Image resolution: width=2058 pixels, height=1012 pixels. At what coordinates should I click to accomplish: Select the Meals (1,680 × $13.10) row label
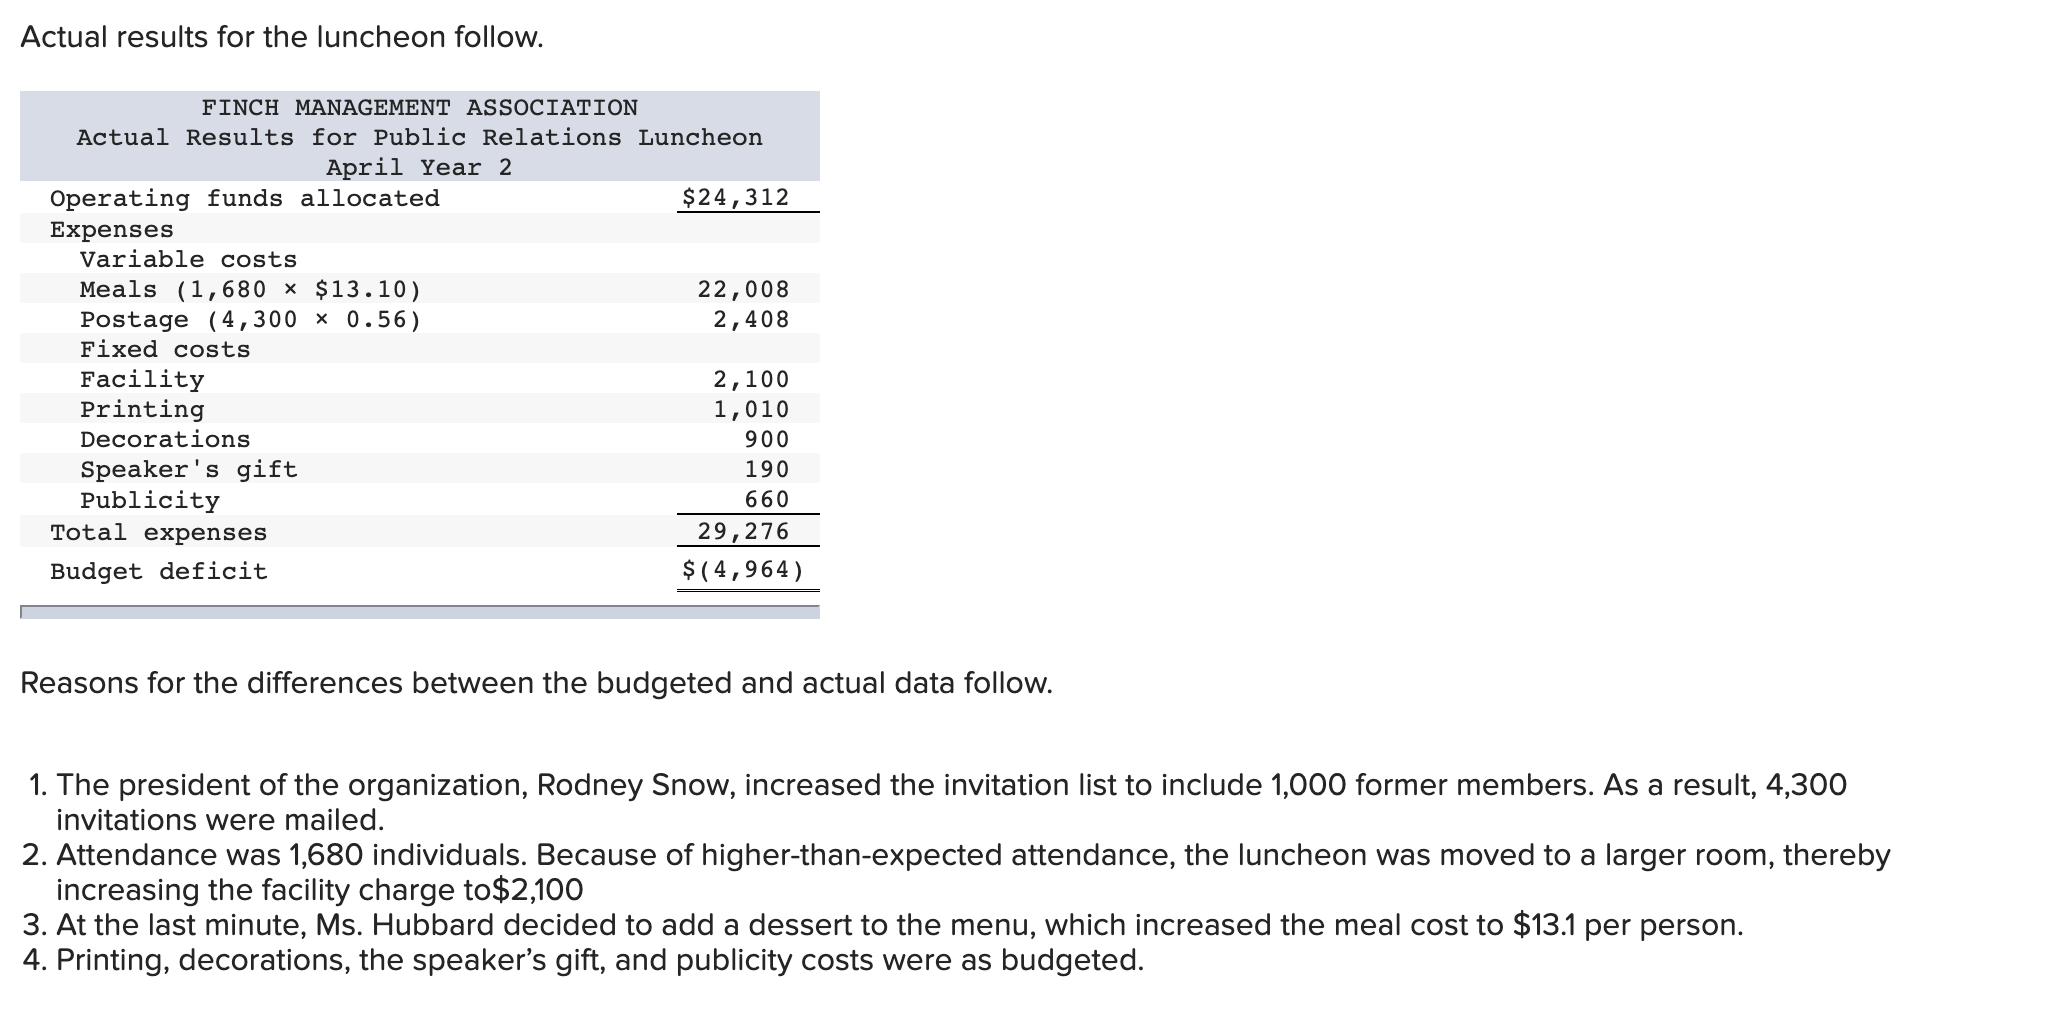tap(251, 290)
